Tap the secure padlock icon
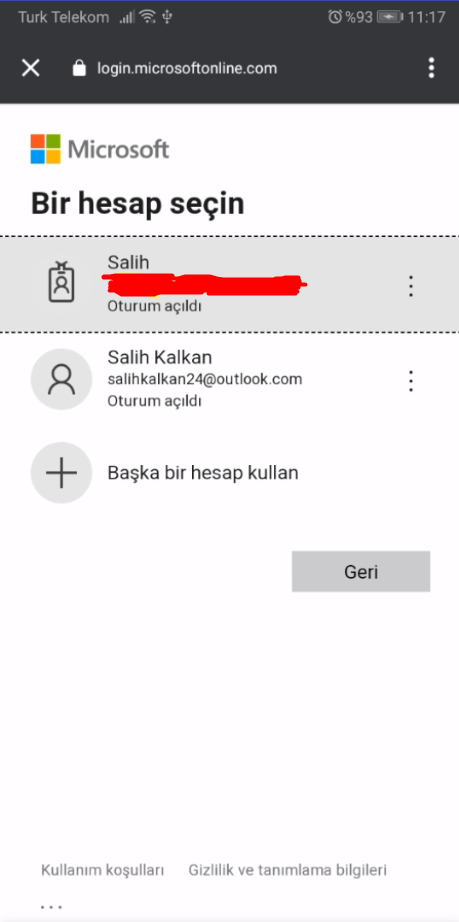 pos(79,69)
